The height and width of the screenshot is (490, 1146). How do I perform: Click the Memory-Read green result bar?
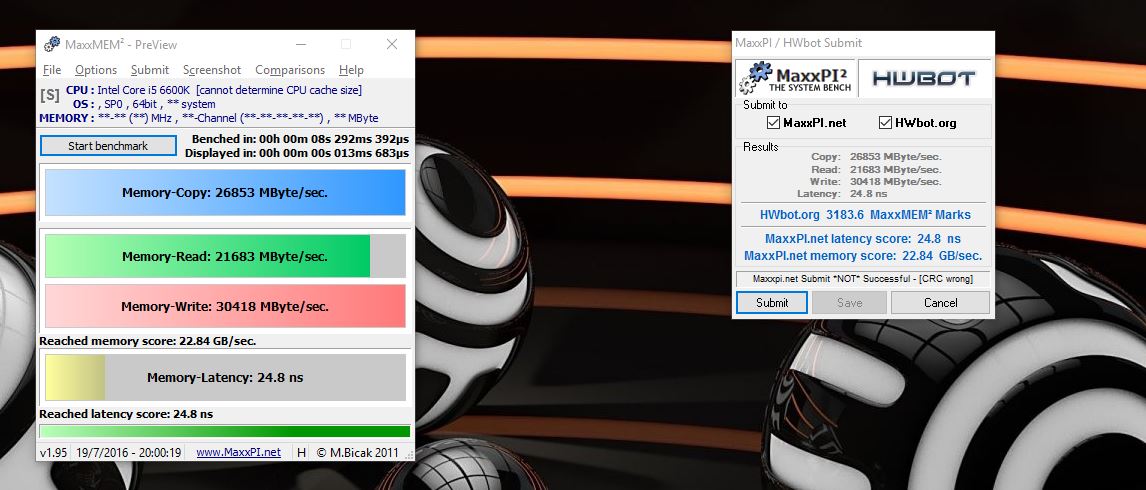pos(225,257)
